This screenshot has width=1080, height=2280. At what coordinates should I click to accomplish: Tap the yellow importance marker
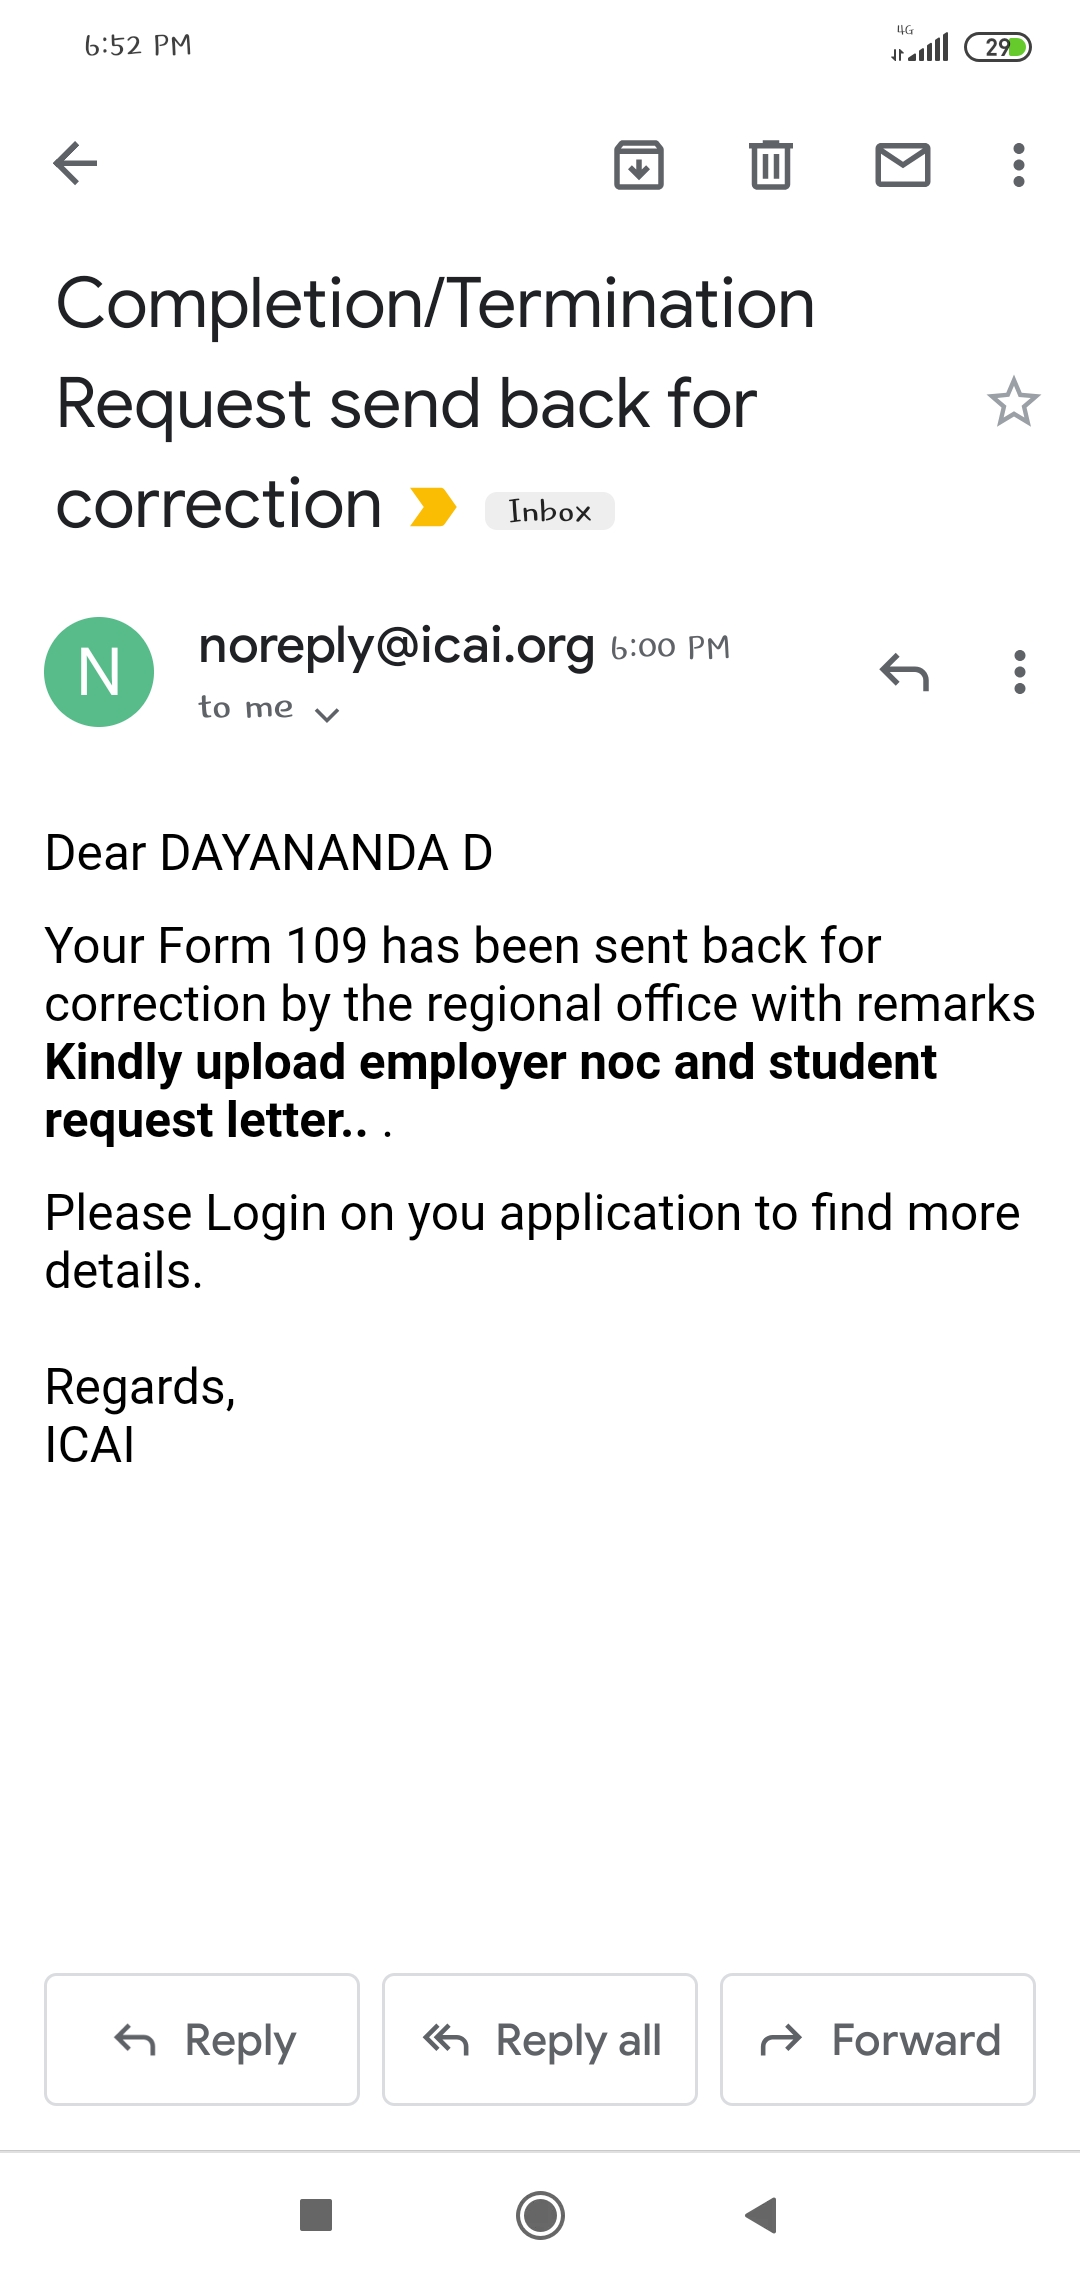click(x=433, y=507)
